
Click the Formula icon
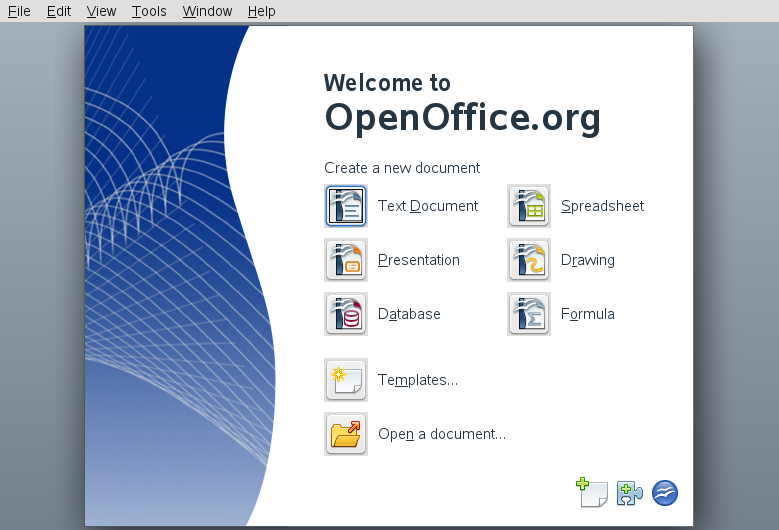tap(529, 314)
